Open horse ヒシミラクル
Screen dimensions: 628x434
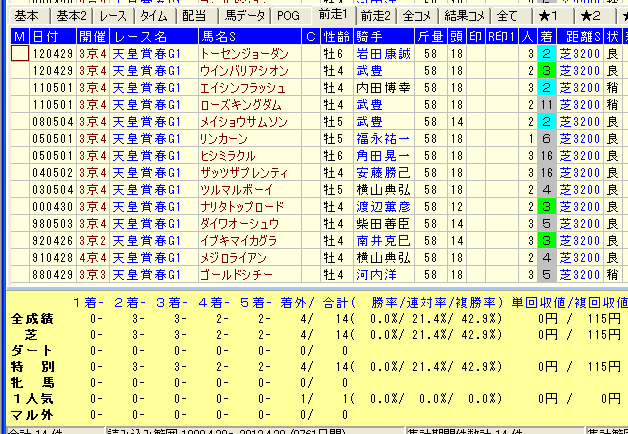tap(228, 156)
